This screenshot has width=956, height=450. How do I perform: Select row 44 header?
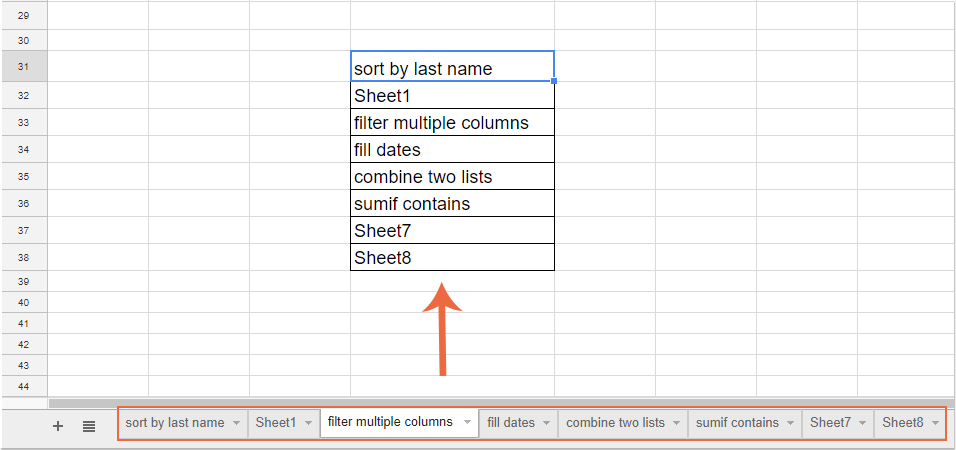coord(24,386)
